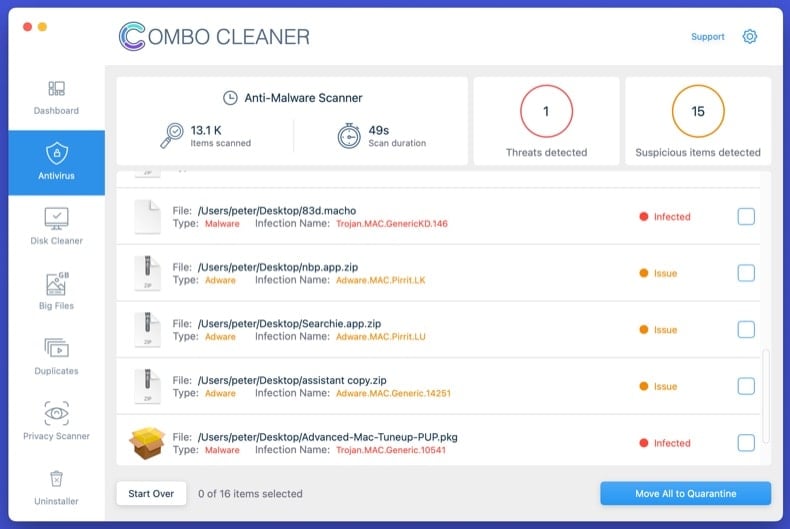Click the Issue status of nbp.app.zip

(x=666, y=273)
